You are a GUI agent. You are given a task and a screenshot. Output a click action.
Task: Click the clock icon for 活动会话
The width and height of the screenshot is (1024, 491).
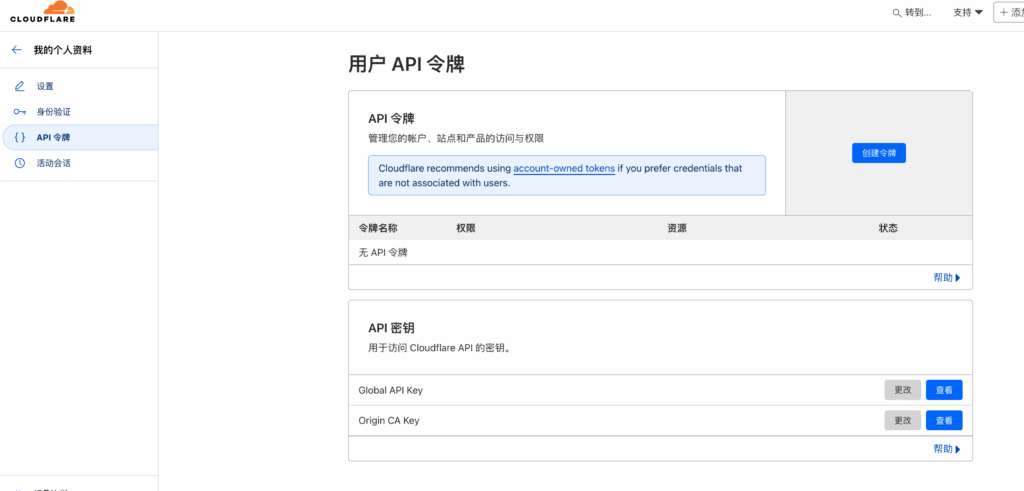tap(20, 163)
